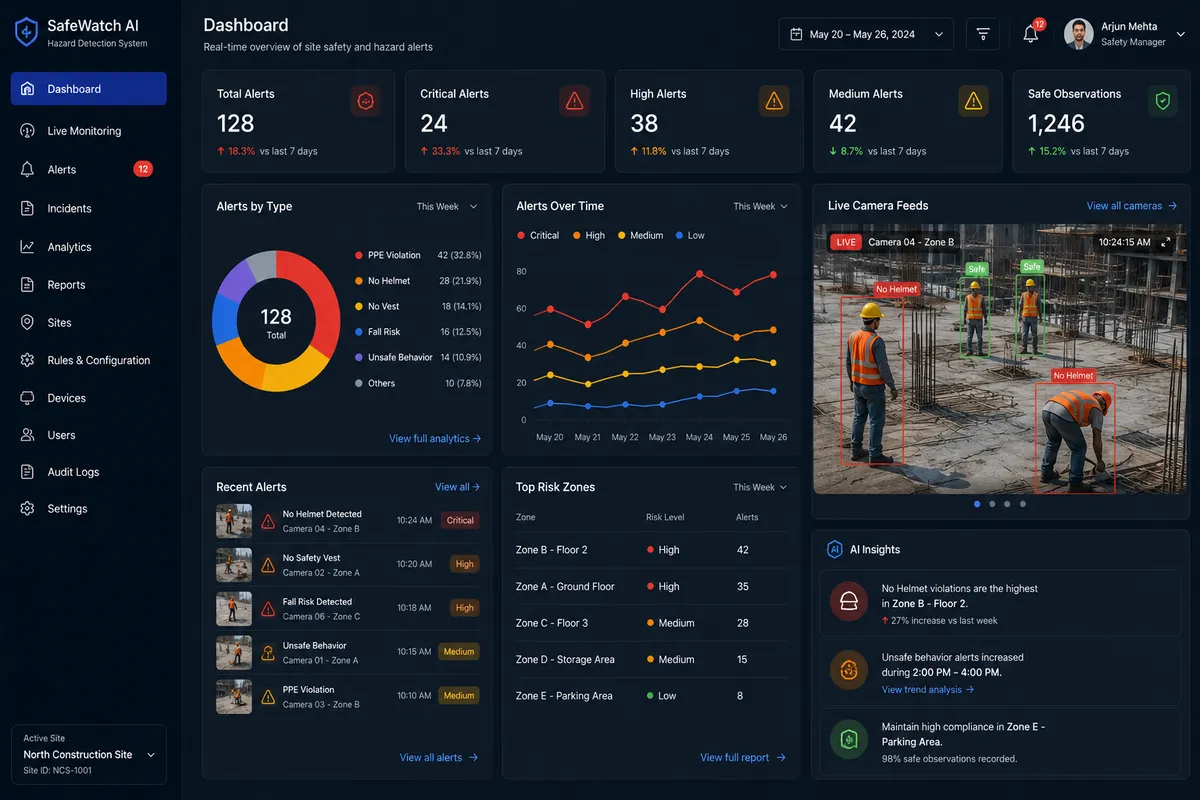
Task: Go to Dashboard in sidebar
Action: 89,89
